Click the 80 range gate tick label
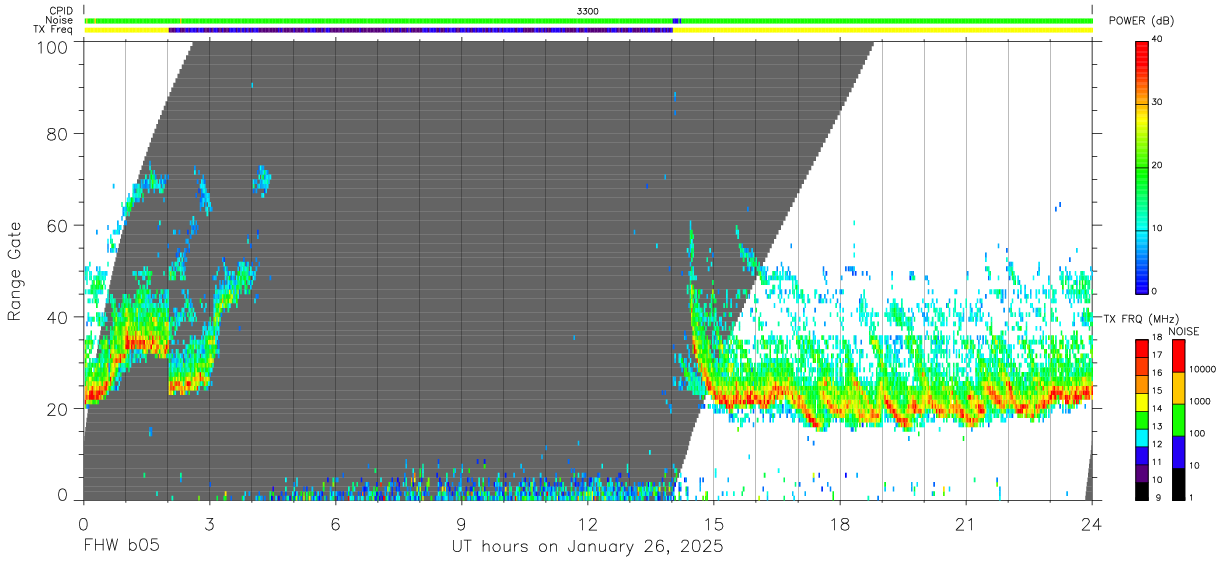 click(x=58, y=135)
